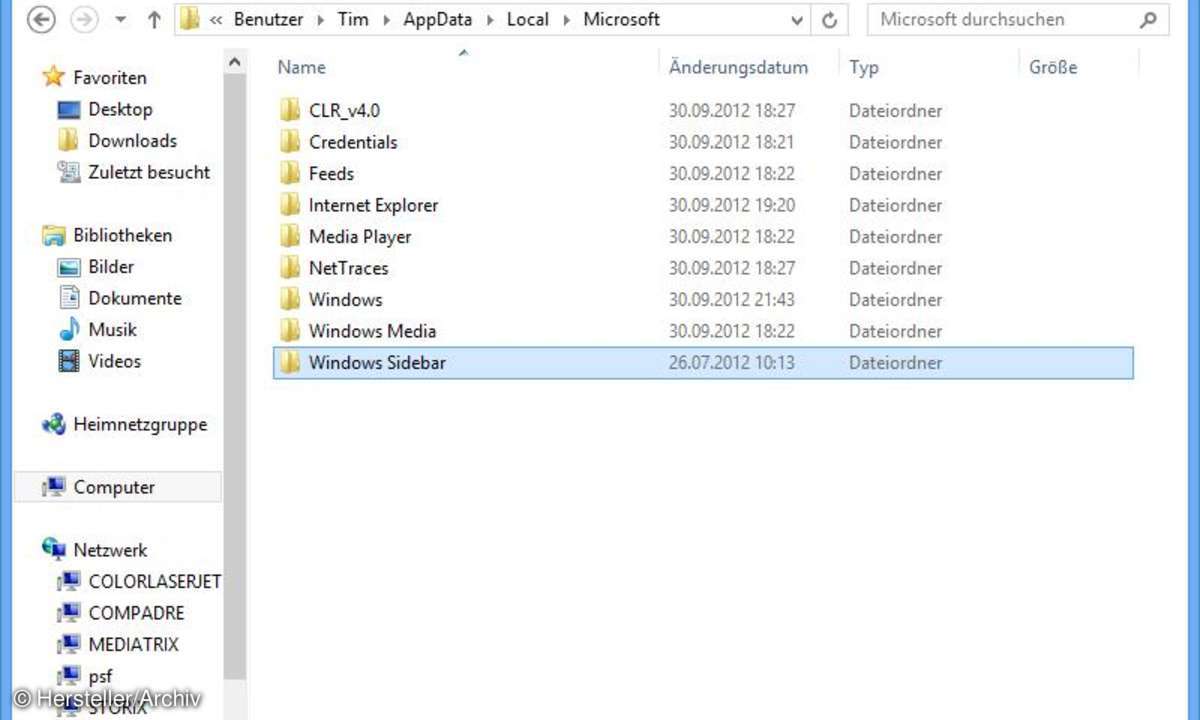Open address bar history dropdown

click(x=797, y=20)
